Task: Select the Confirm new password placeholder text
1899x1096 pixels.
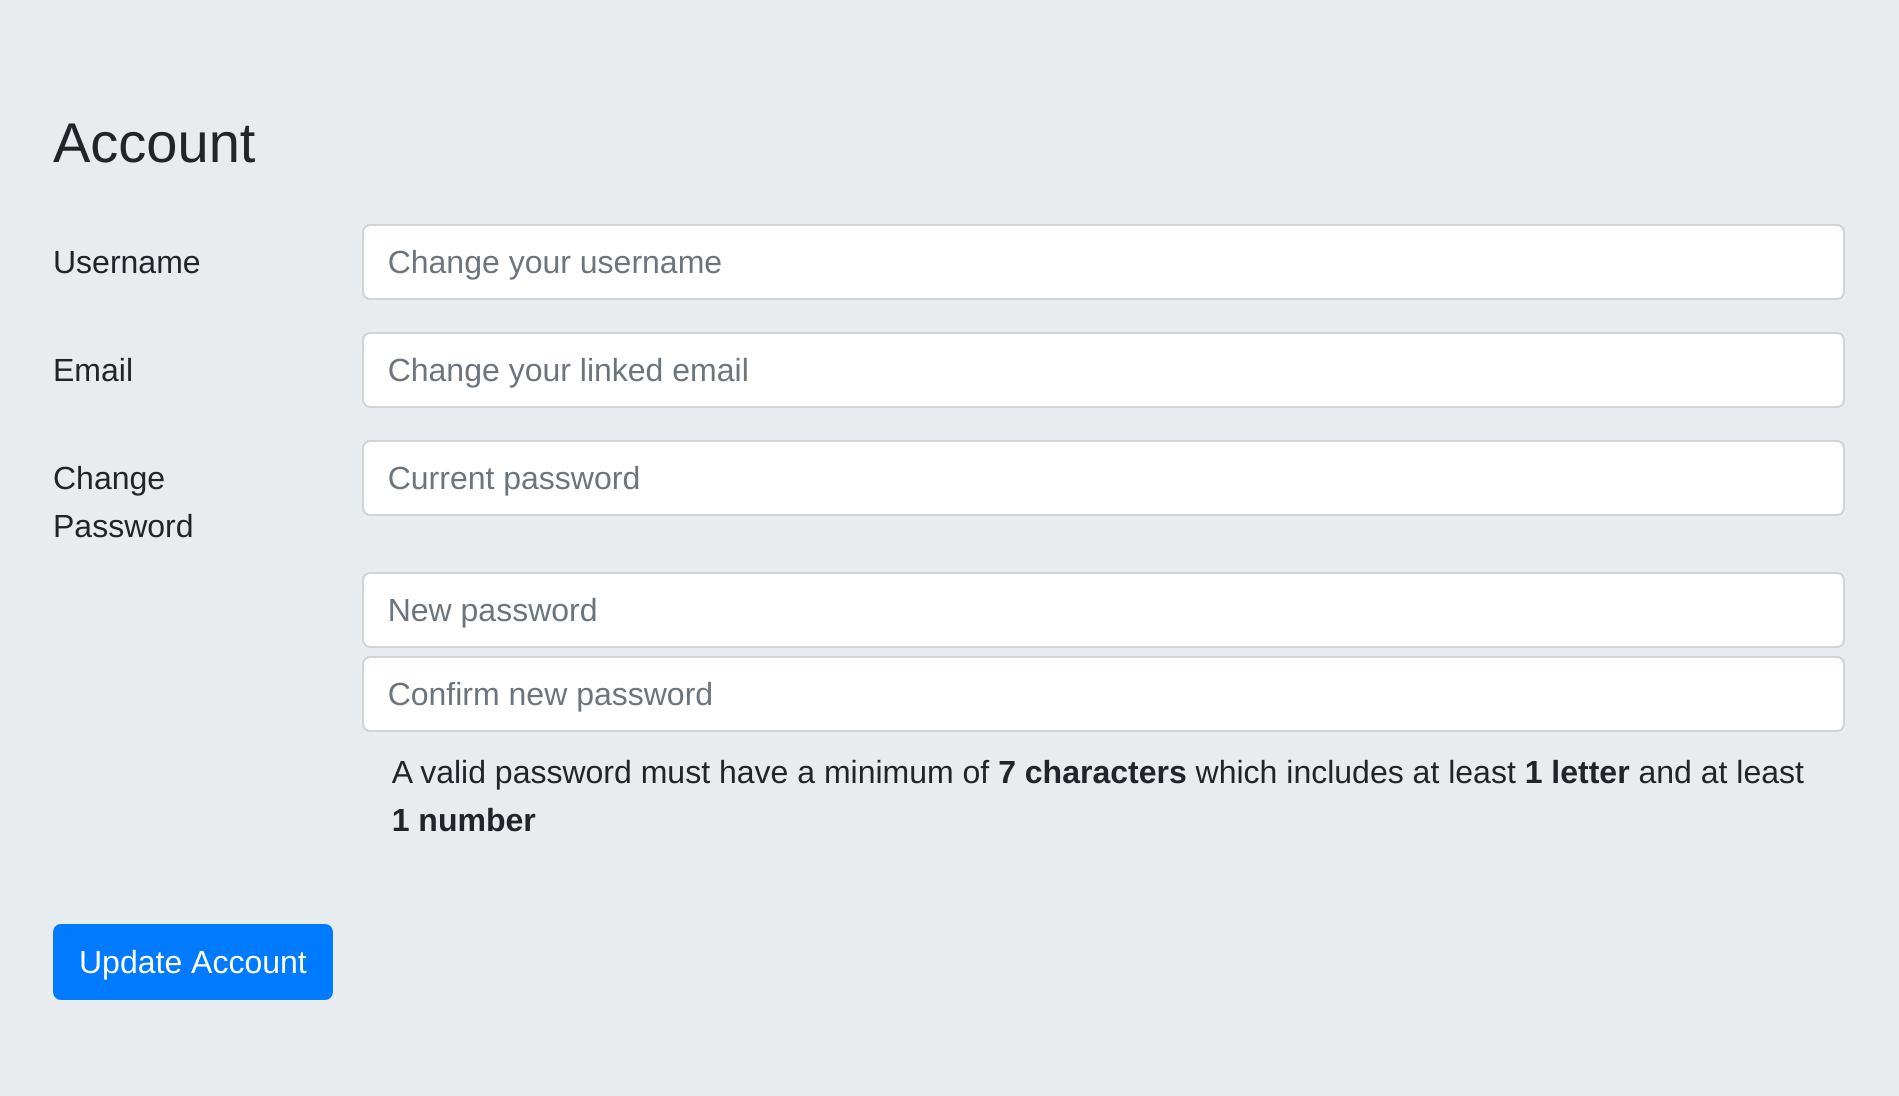Action: tap(550, 694)
